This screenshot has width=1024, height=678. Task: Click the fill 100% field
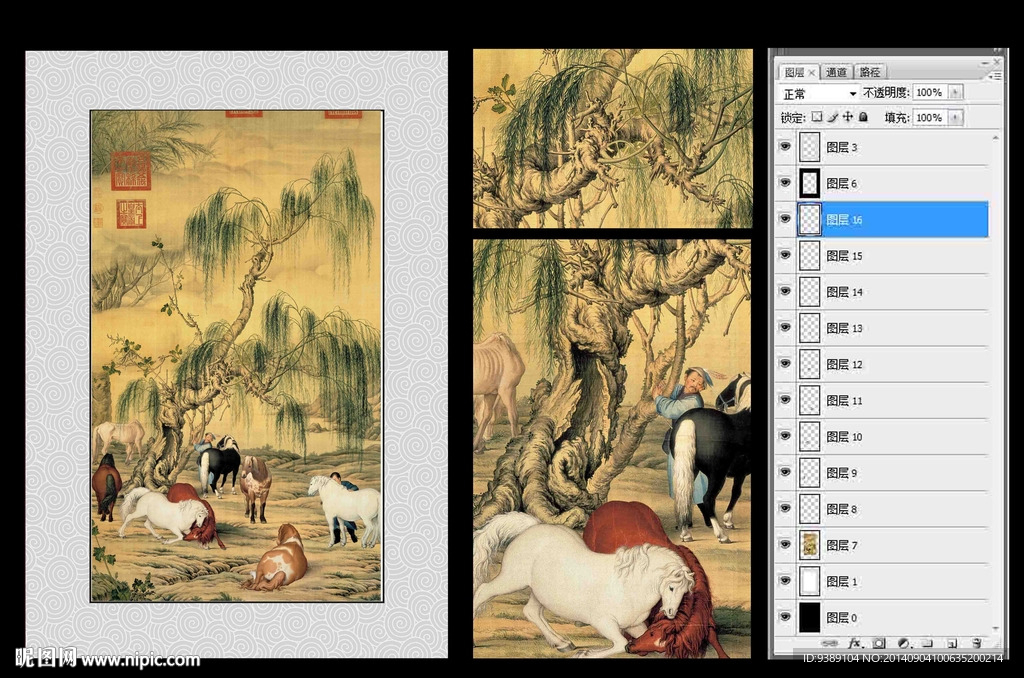pos(930,118)
